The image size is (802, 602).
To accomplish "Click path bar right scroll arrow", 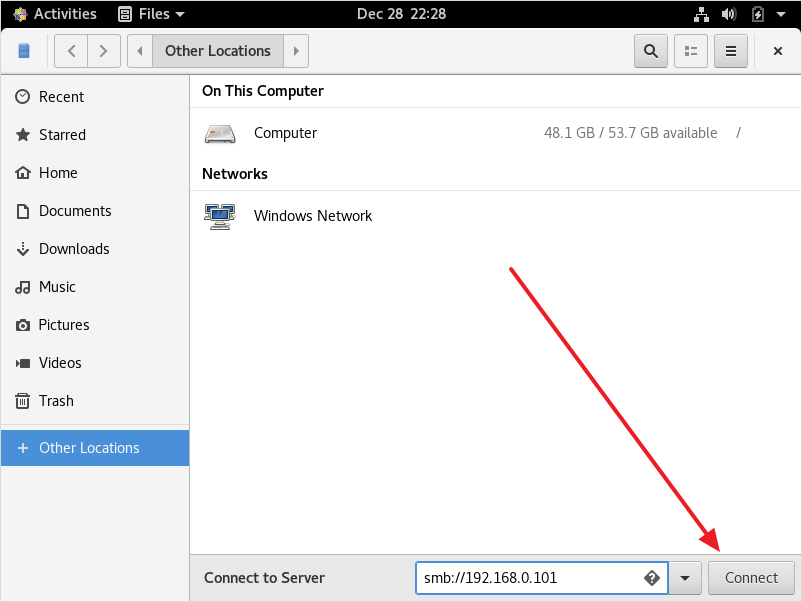I will pyautogui.click(x=296, y=51).
